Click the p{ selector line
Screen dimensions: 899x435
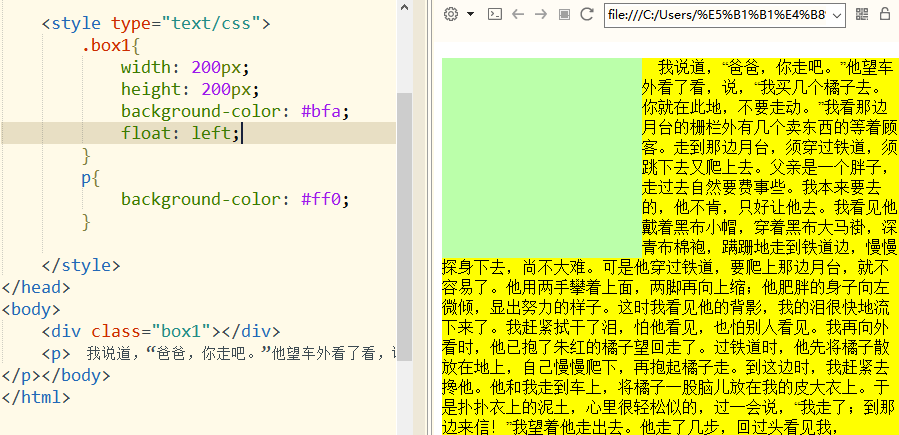[x=91, y=178]
